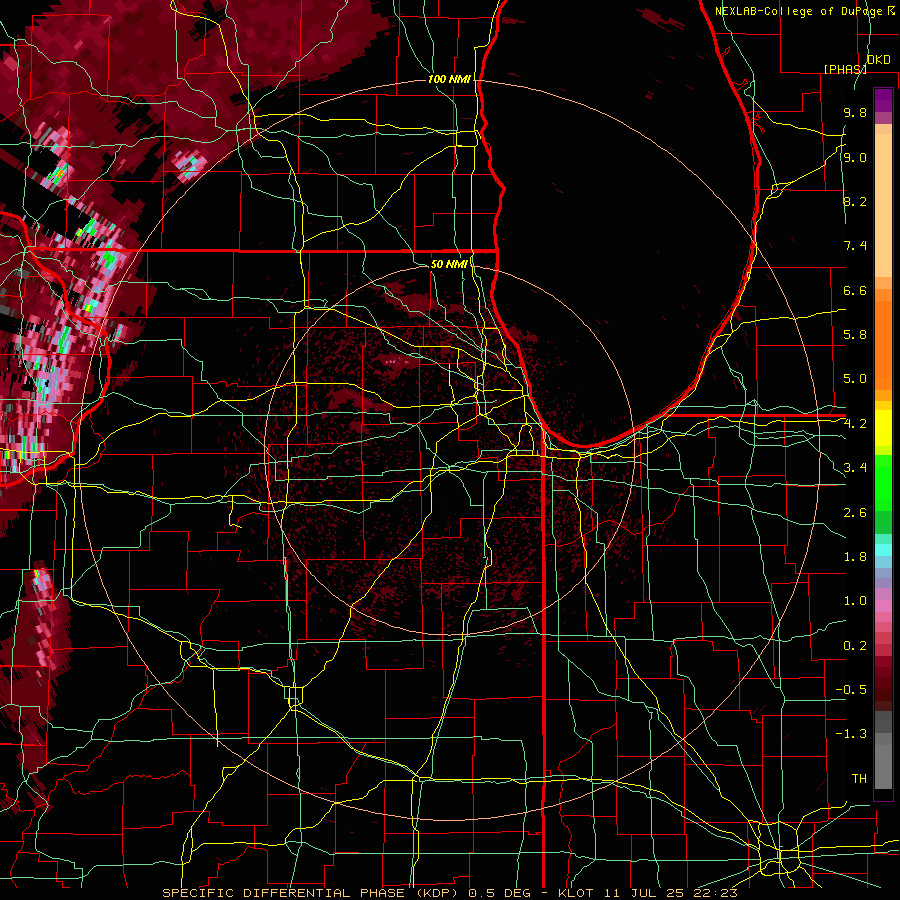The image size is (900, 900).
Task: Click the 50 NMI range ring label
Action: 449,264
